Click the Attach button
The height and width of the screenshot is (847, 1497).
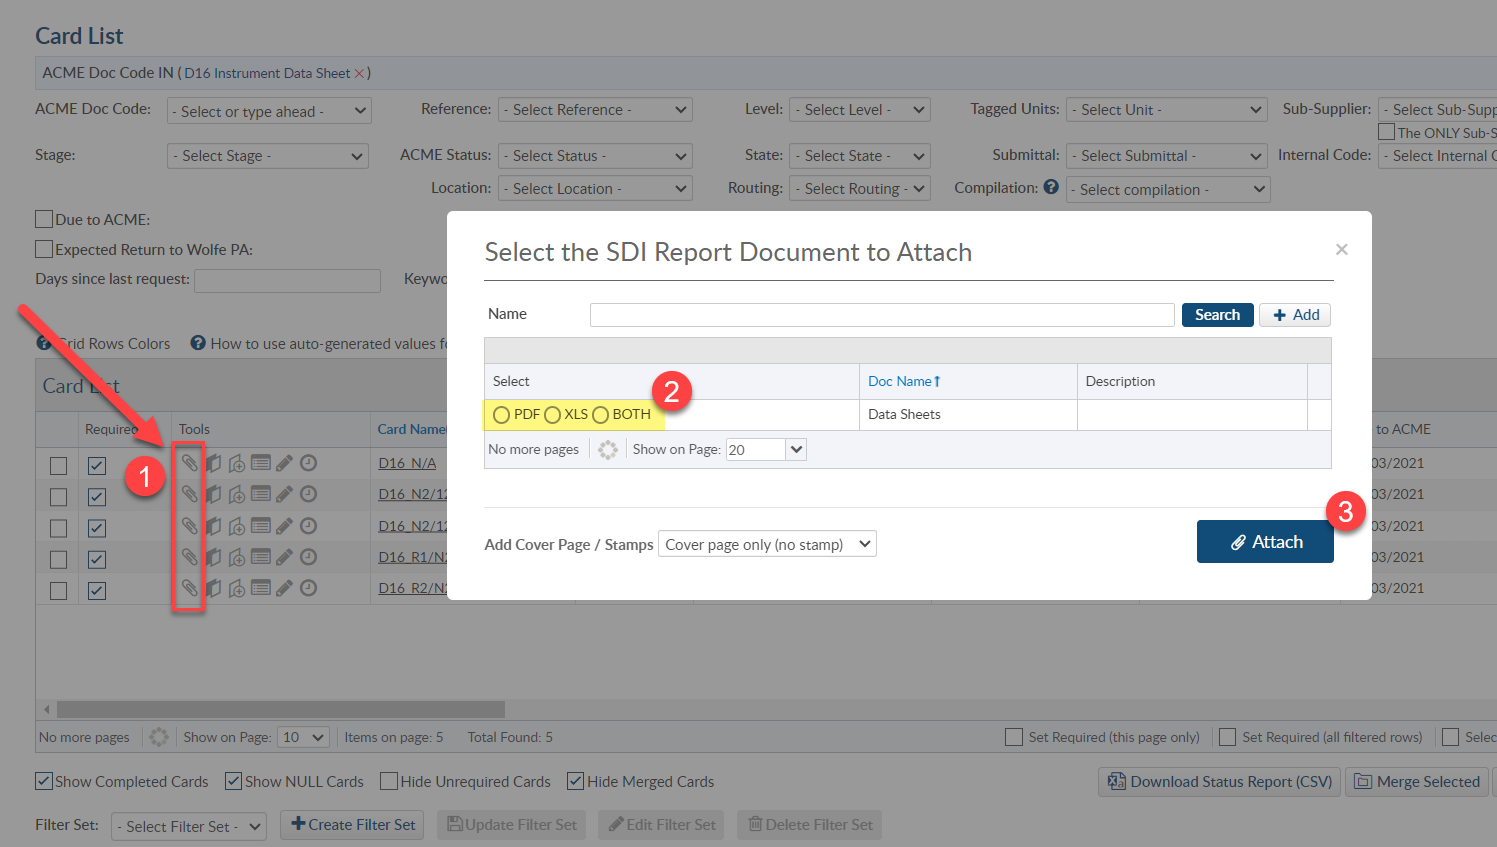[x=1265, y=542]
